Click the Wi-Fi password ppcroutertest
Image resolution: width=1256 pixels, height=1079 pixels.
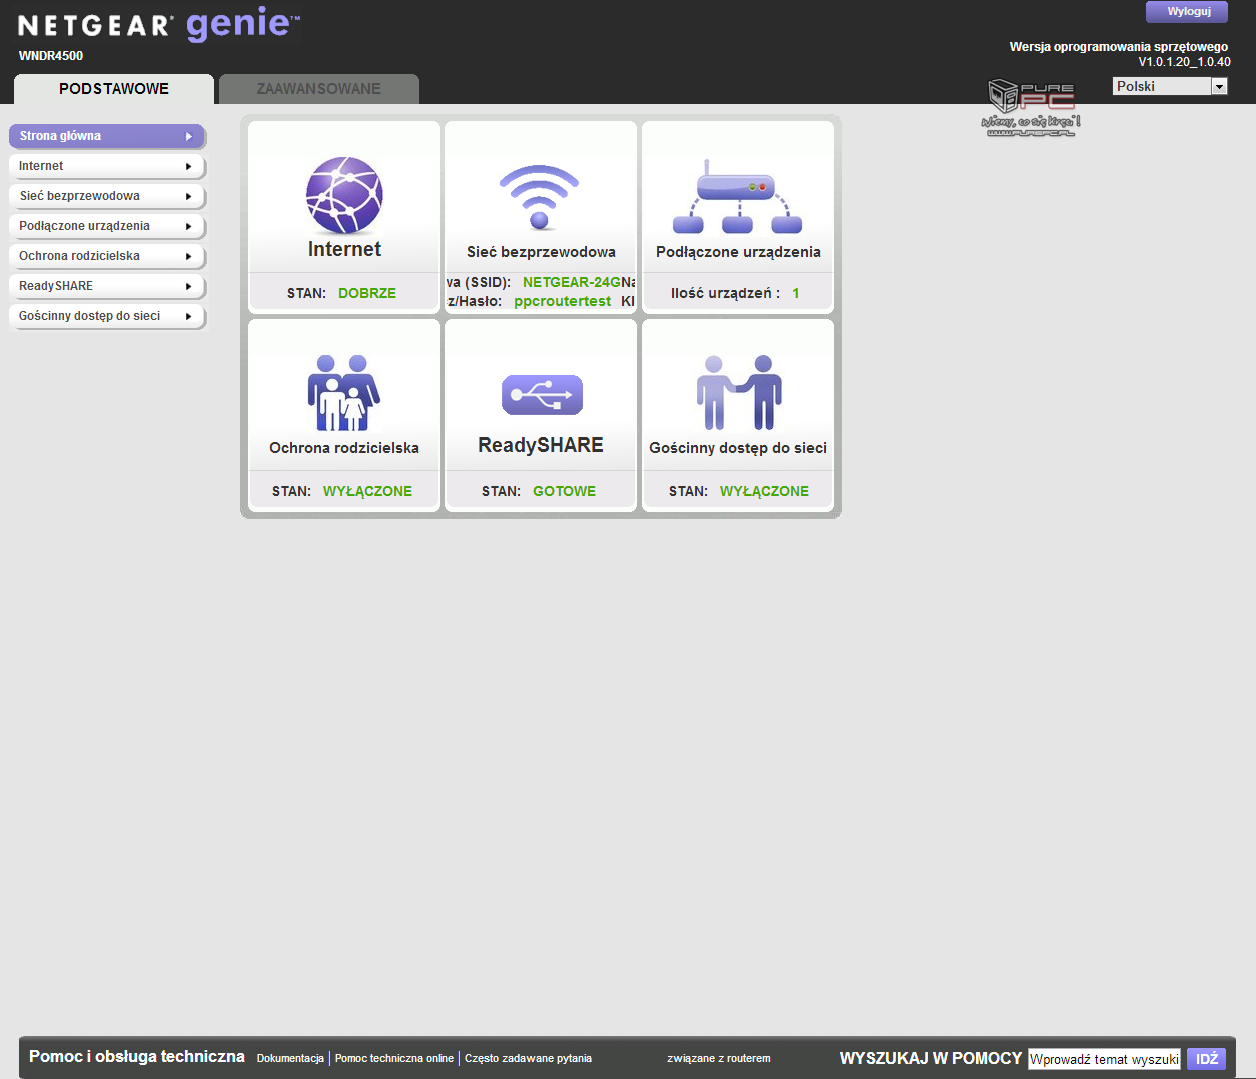[x=562, y=301]
